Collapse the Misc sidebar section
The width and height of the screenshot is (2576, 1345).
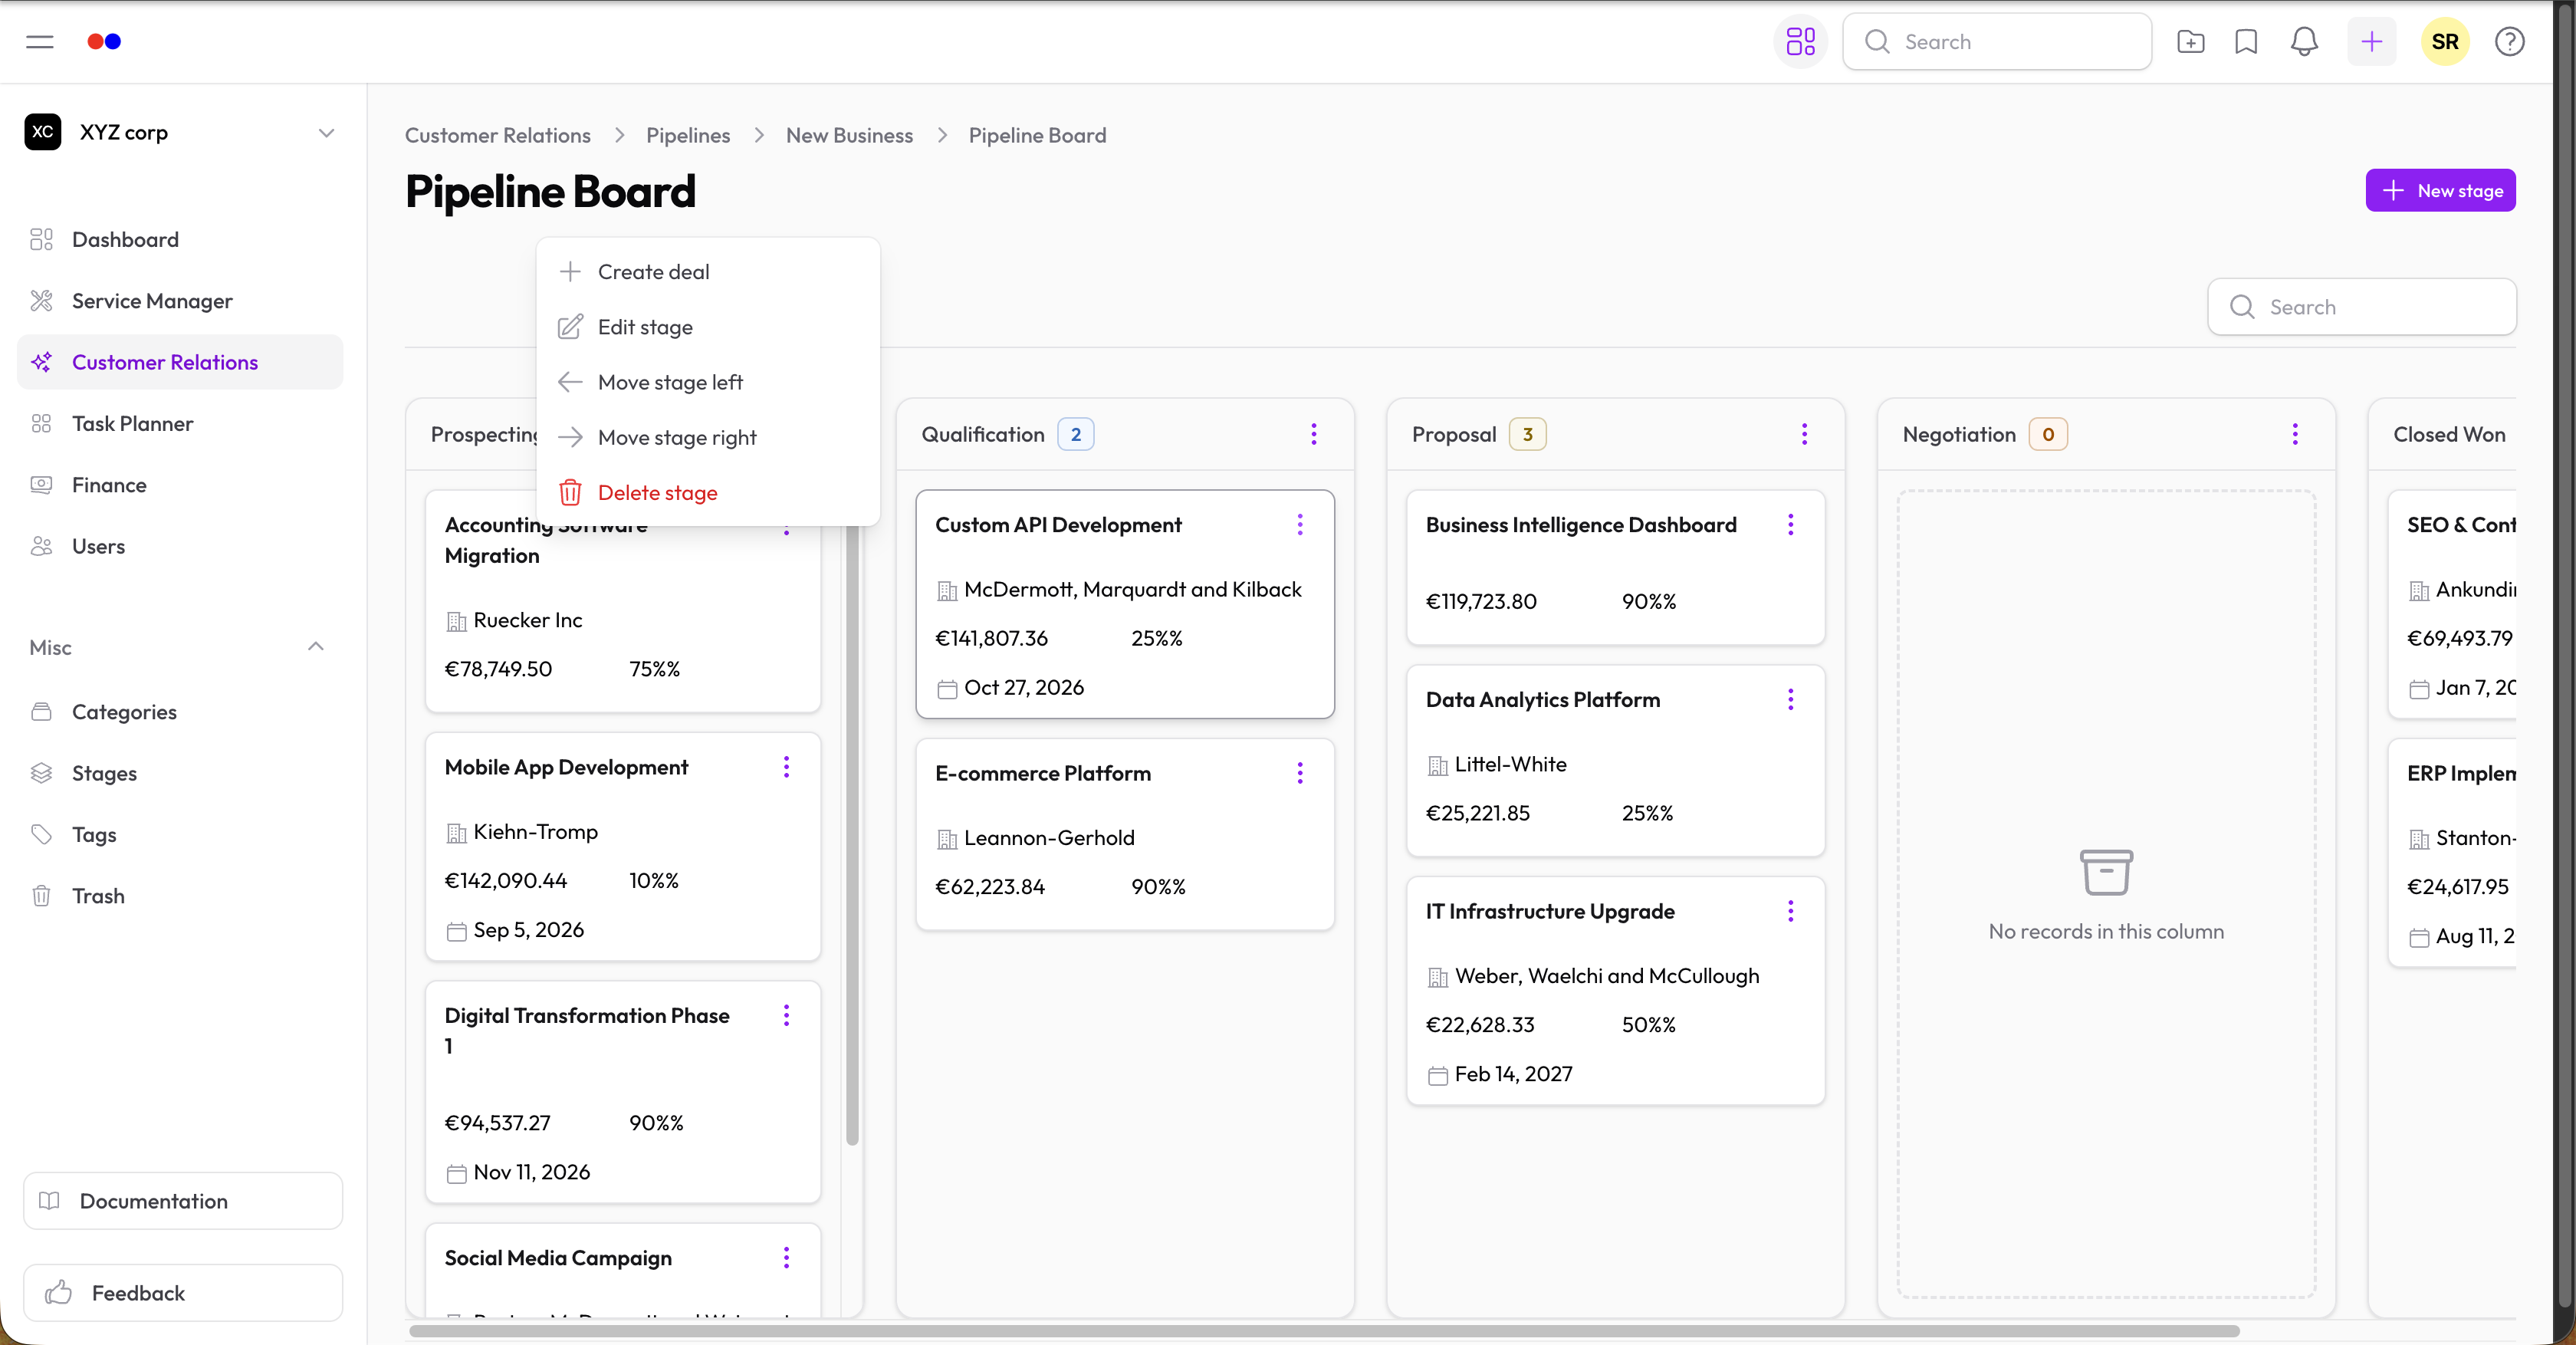316,647
